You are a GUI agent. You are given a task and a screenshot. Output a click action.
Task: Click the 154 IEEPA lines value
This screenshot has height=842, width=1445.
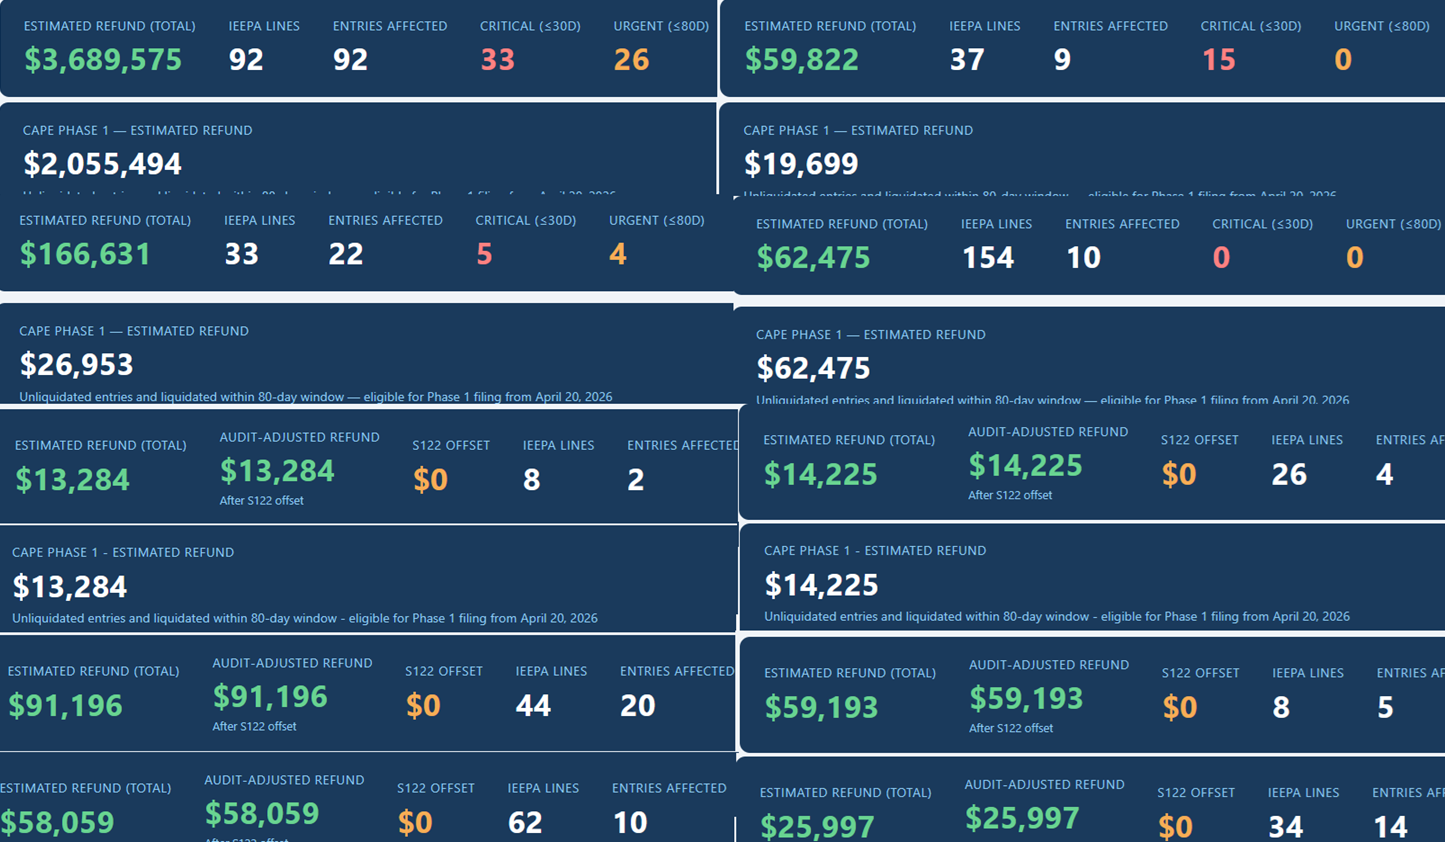988,258
